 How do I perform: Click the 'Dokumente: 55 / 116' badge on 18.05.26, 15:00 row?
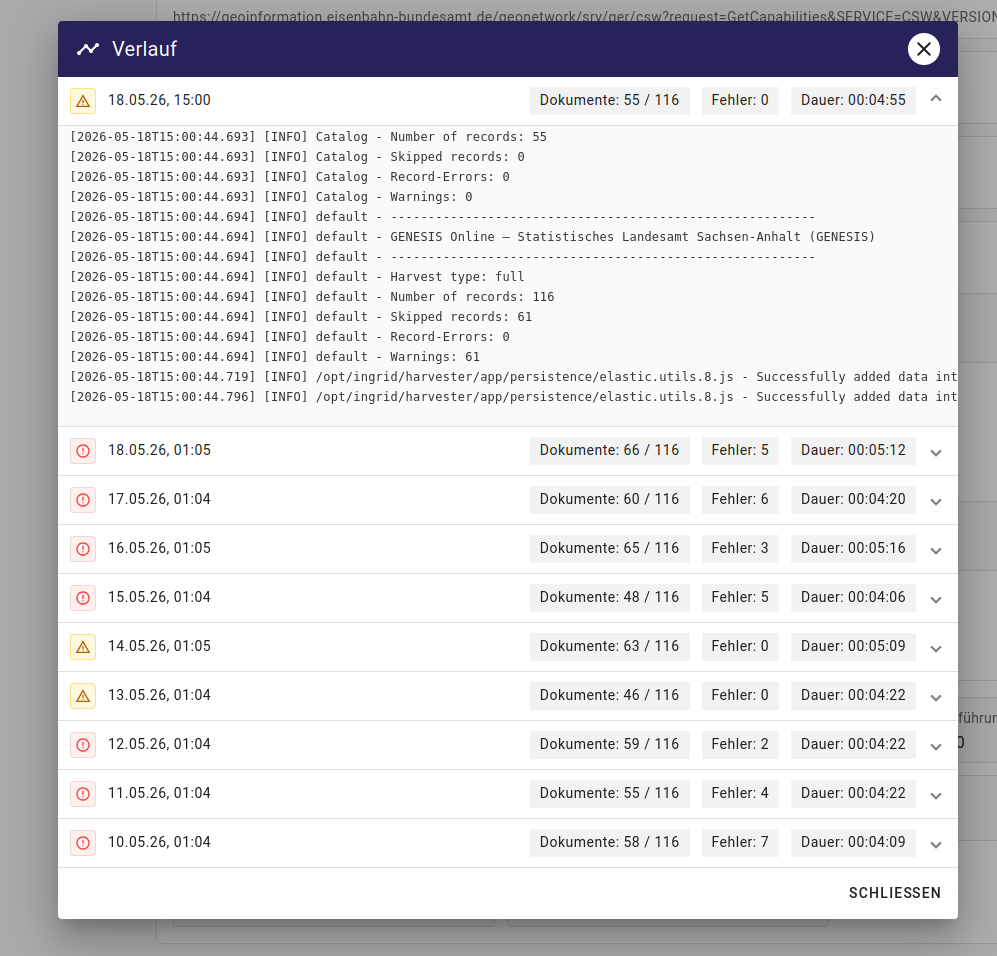[609, 100]
